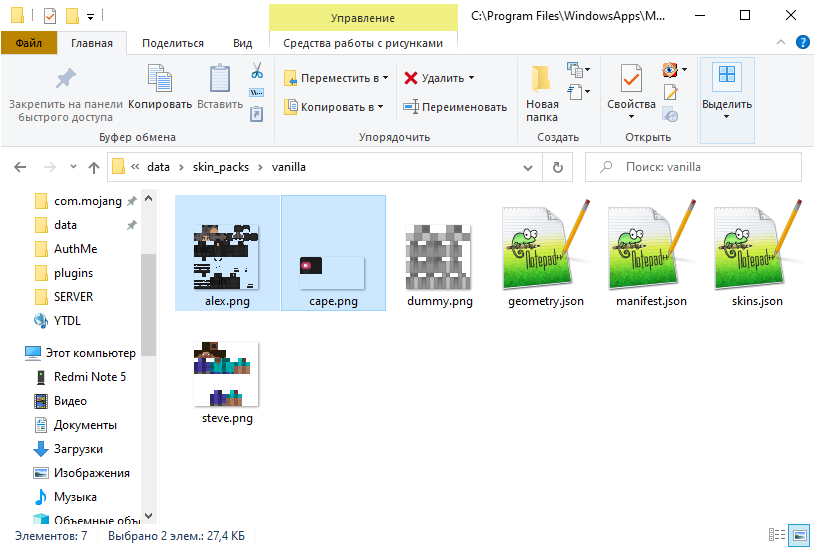Paste shortcut icon in clipboard group
The image size is (815, 548).
pyautogui.click(x=257, y=114)
